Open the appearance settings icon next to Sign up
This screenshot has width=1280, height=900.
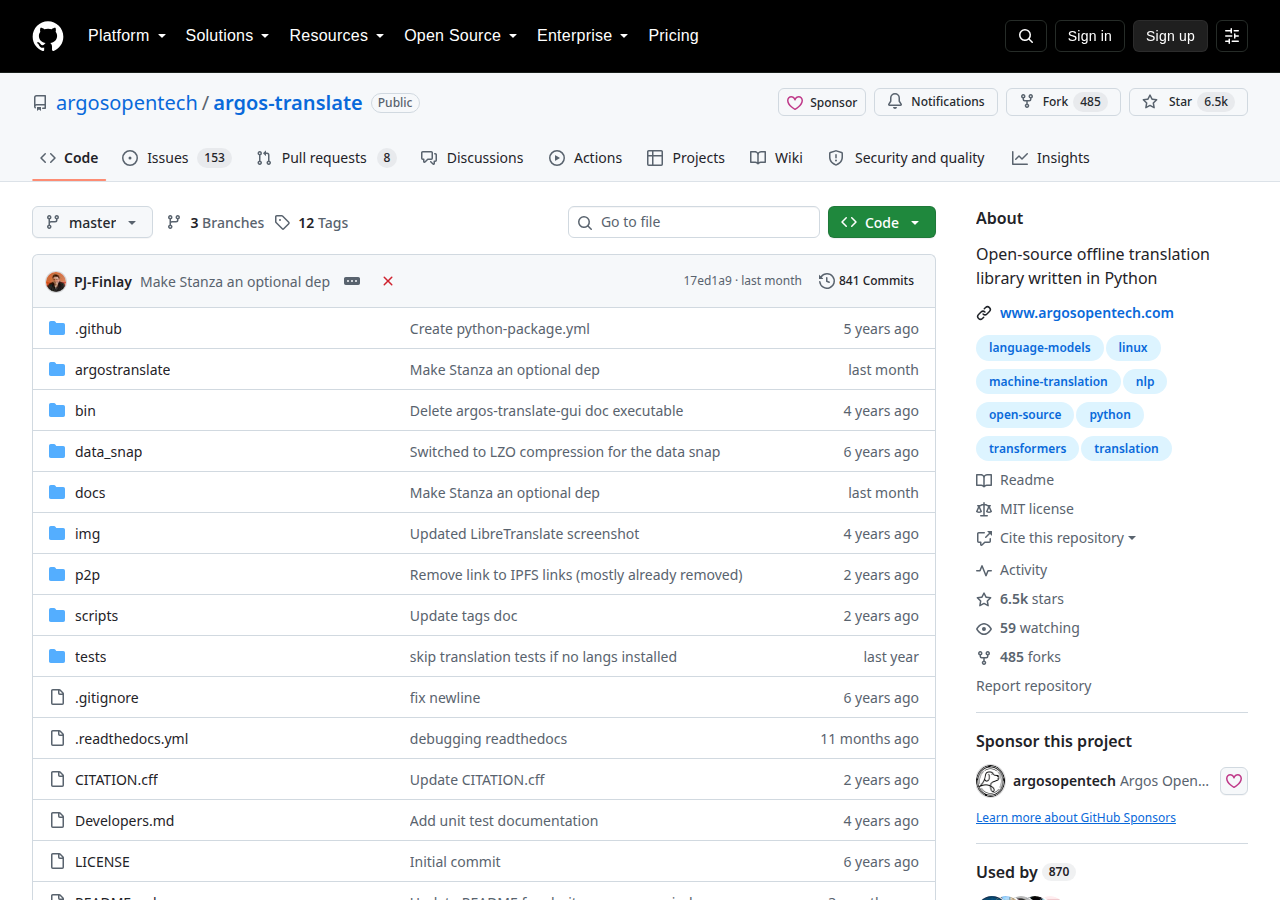(1232, 36)
